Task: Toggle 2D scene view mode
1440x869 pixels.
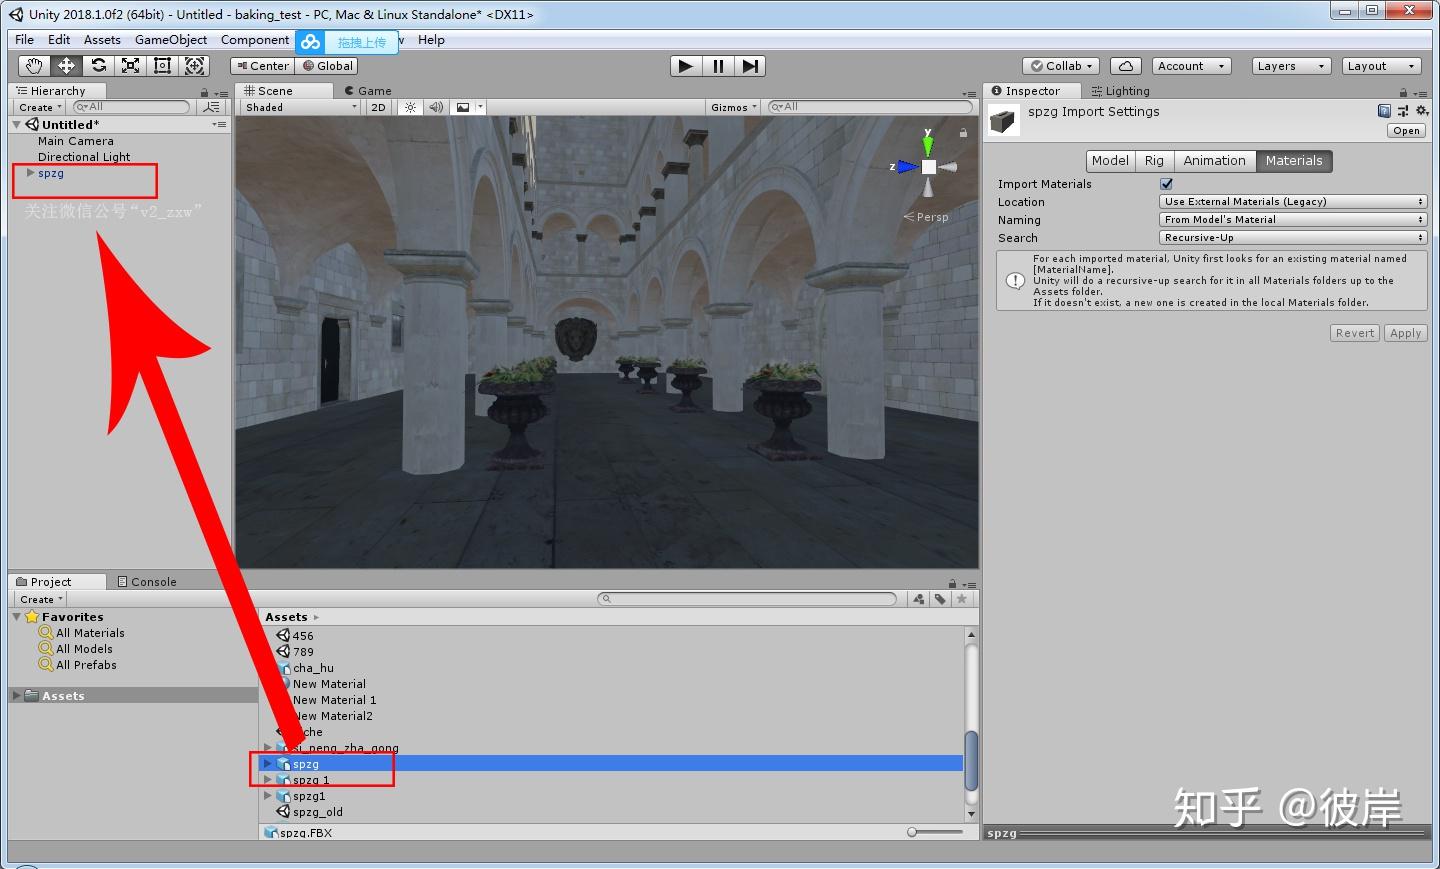Action: coord(378,107)
